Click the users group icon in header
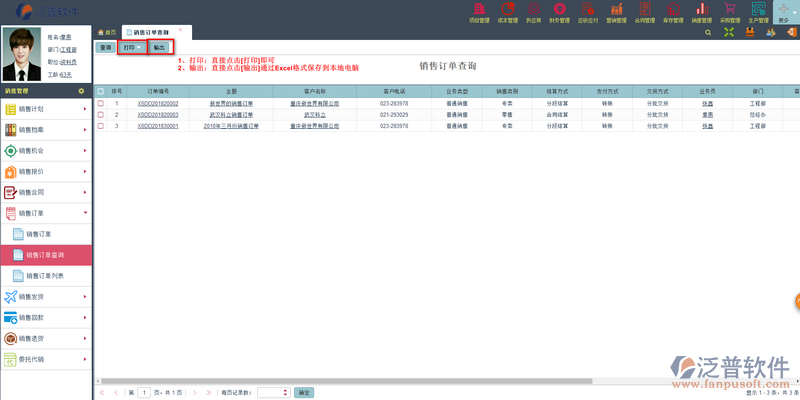The image size is (800, 400). [x=770, y=32]
